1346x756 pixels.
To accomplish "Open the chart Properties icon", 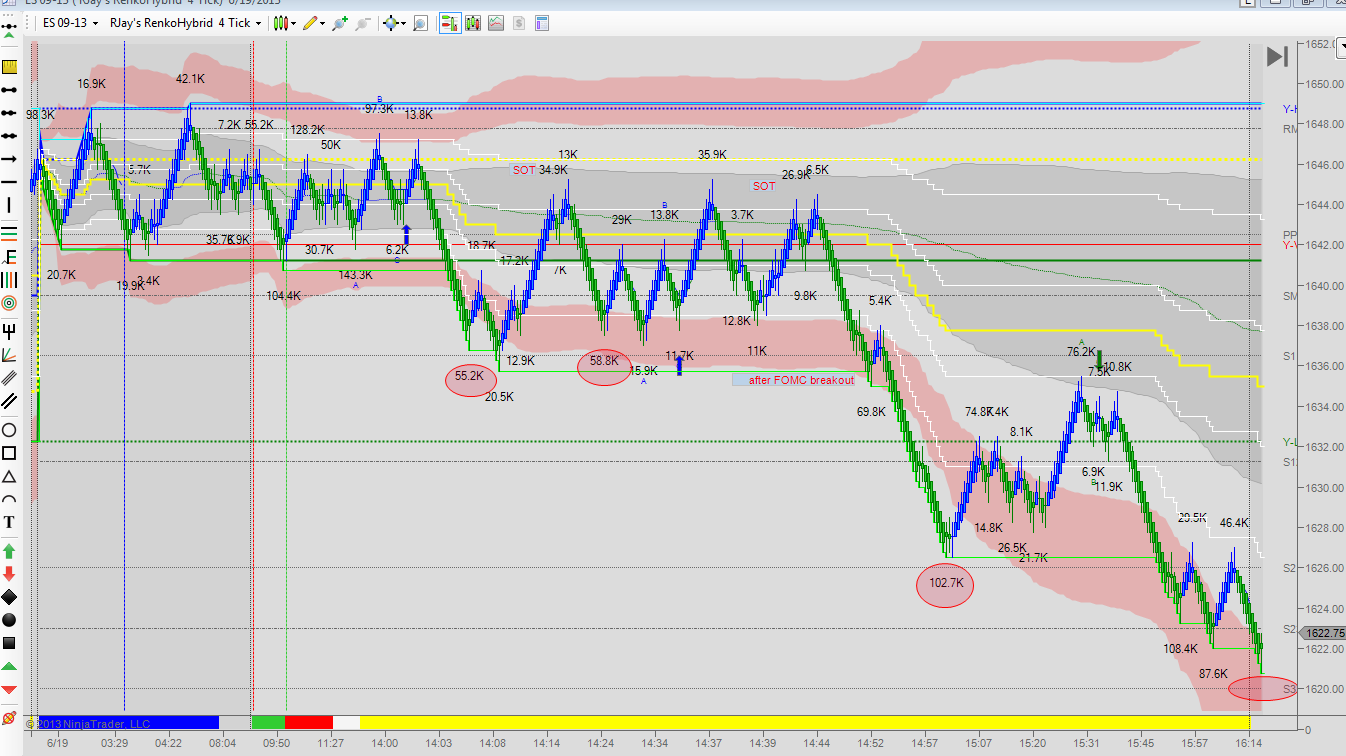I will (x=541, y=22).
